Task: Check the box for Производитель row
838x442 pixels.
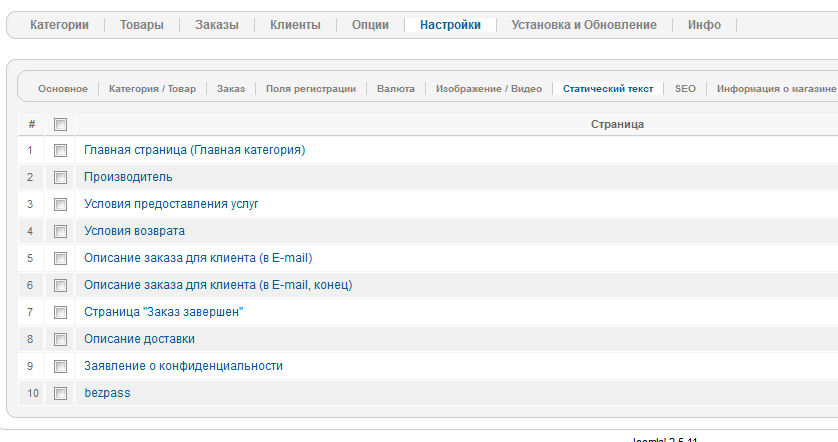Action: coord(60,177)
